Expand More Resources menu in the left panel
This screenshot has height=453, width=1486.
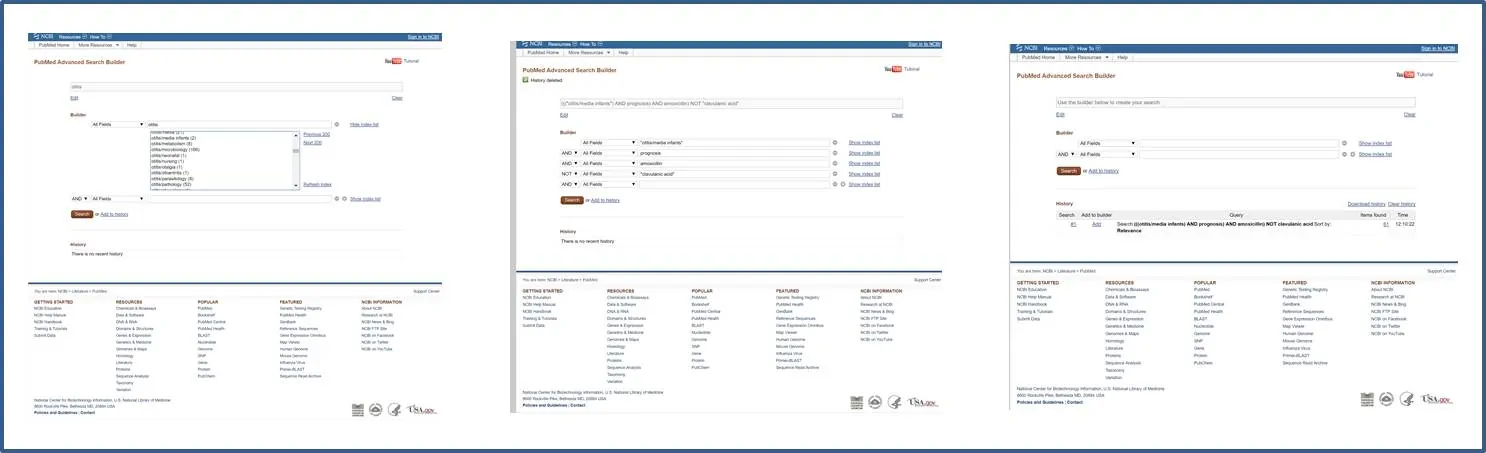point(99,45)
